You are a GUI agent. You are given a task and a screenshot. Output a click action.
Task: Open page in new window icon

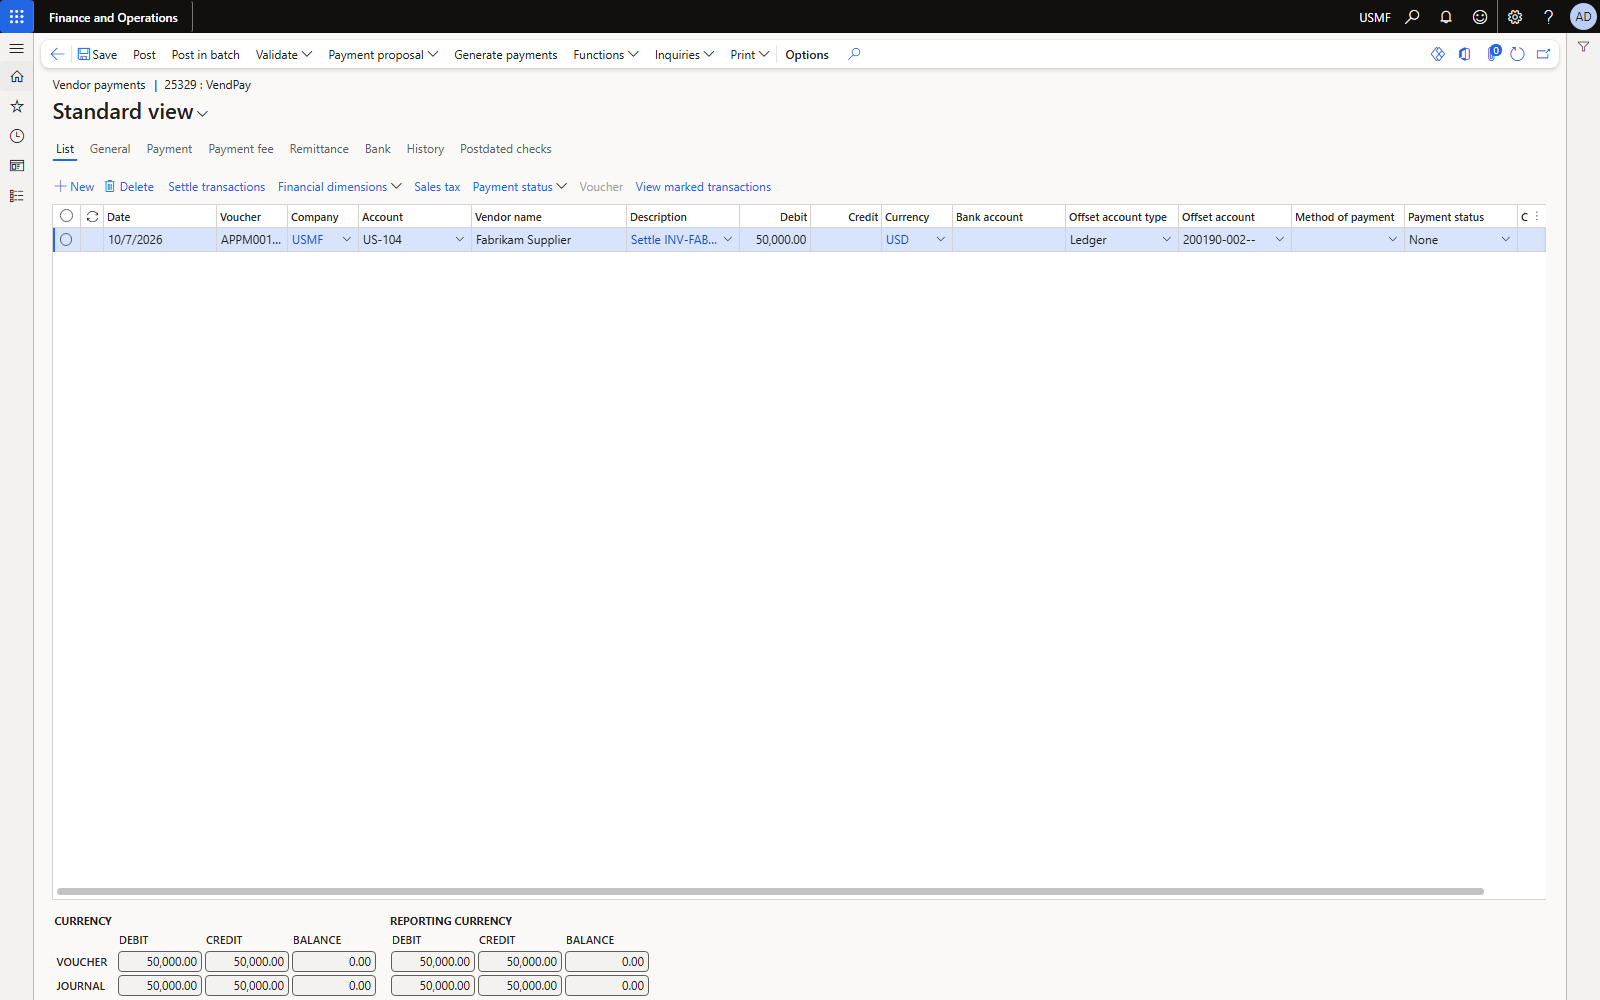click(x=1544, y=54)
